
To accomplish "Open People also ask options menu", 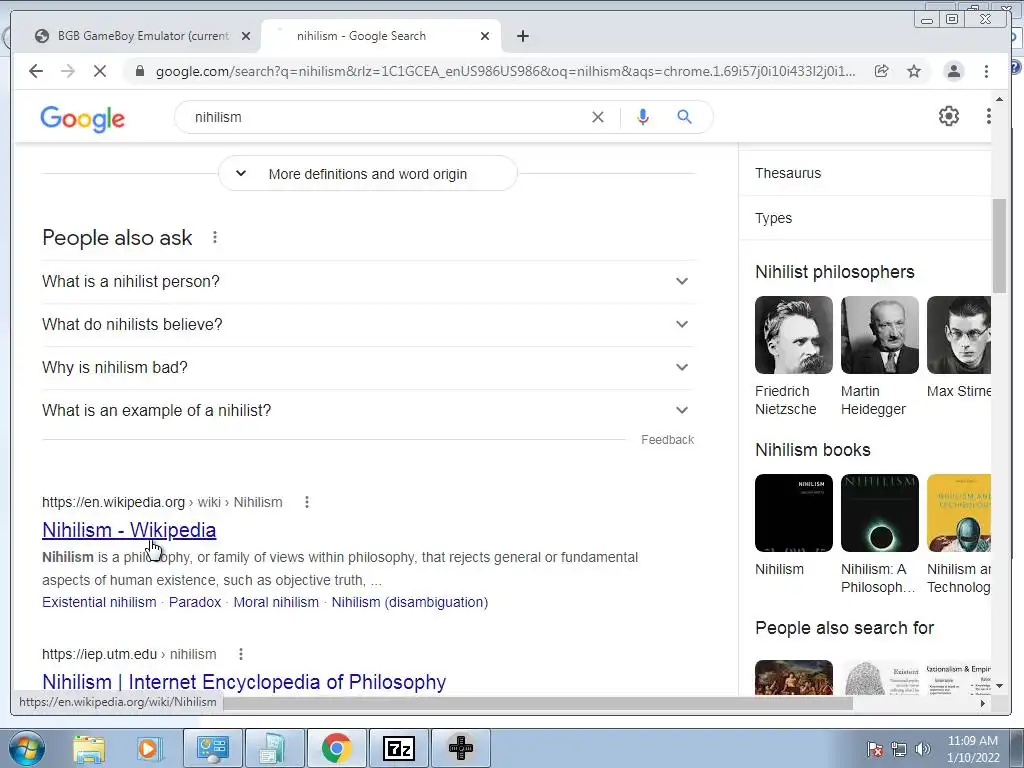I will pyautogui.click(x=215, y=237).
